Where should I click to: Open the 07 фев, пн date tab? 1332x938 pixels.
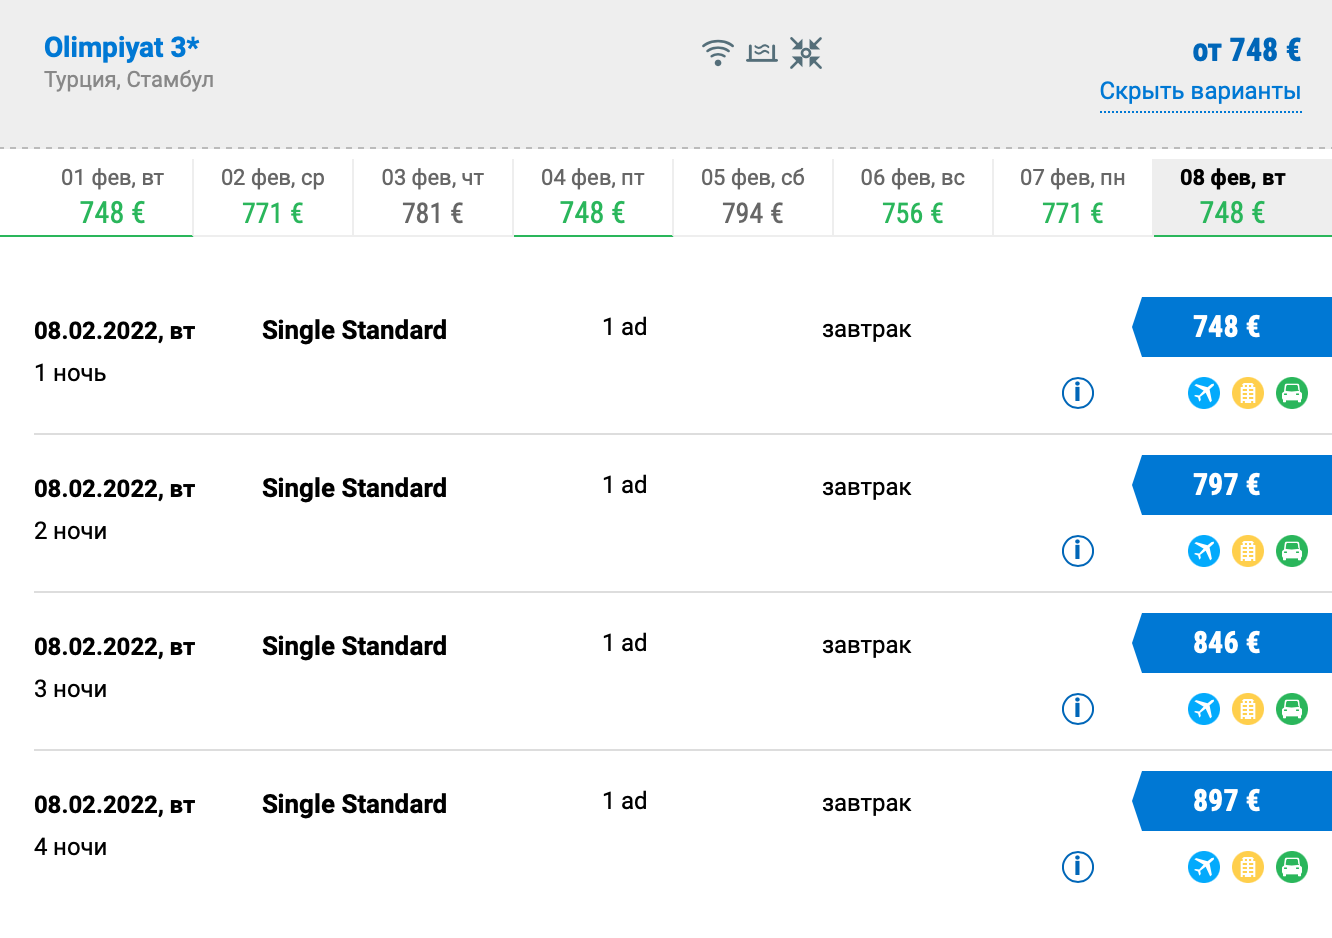[1073, 197]
